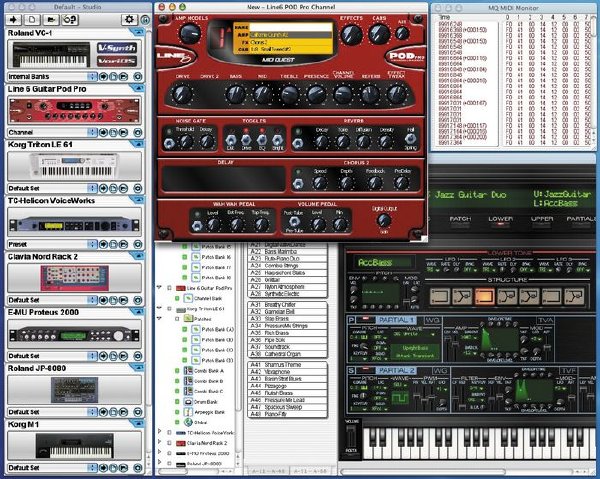Toggle Volume Pedal Post Tube/Pre Tube switch
Screen dimensions: 600x479
(x=294, y=222)
